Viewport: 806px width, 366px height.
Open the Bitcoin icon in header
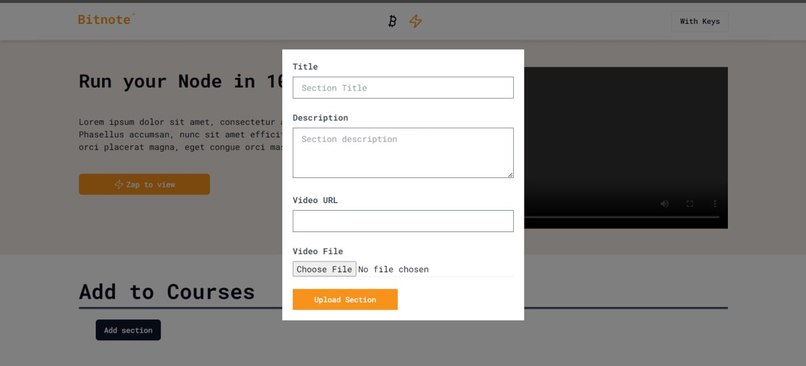392,21
